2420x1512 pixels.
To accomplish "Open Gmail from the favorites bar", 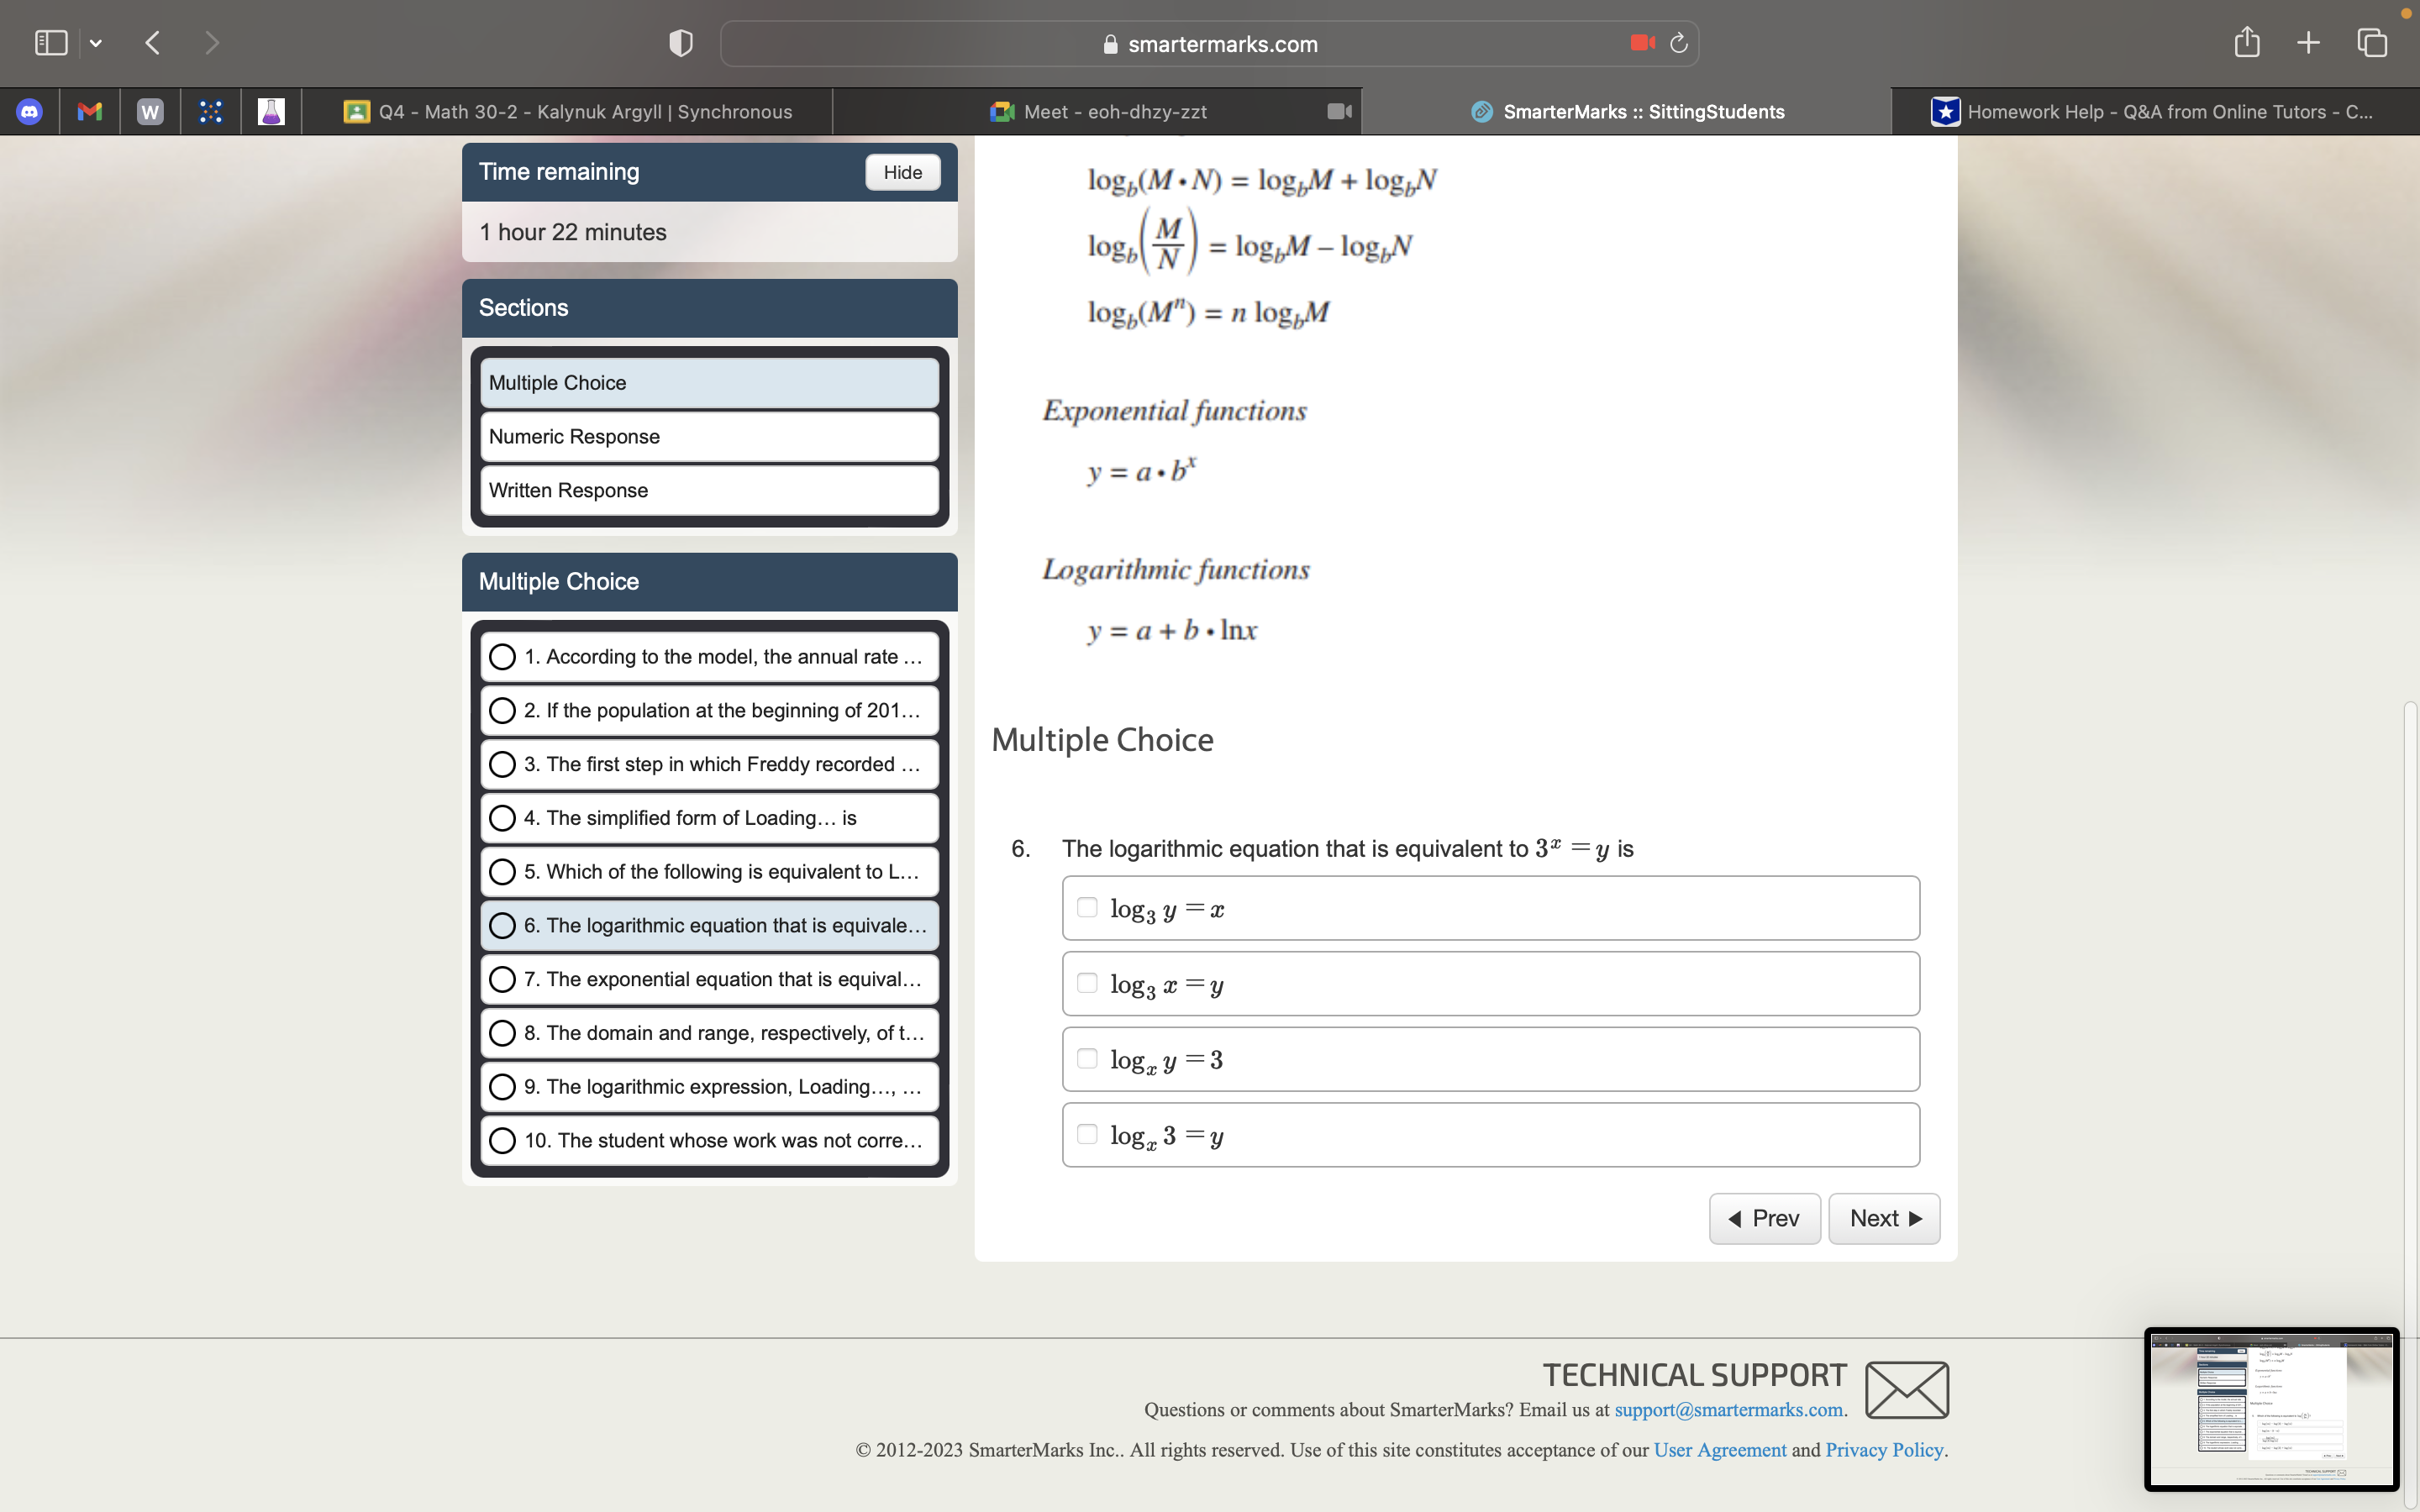I will [90, 111].
